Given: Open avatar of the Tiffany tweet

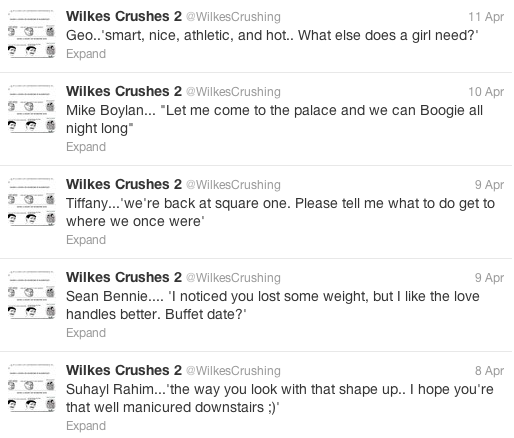Looking at the screenshot, I should coord(32,202).
